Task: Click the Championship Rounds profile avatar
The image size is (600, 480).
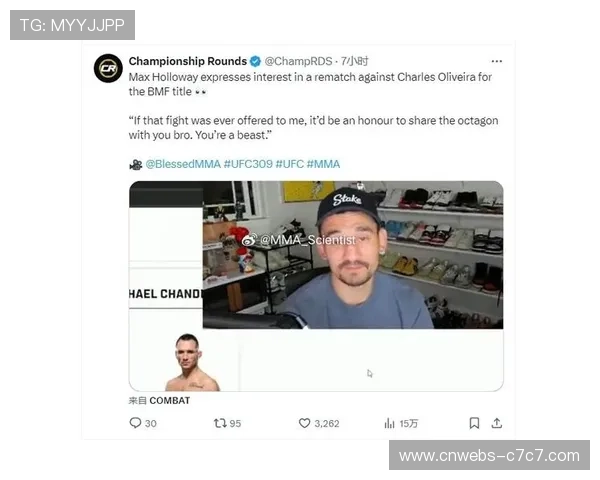Action: [x=108, y=68]
